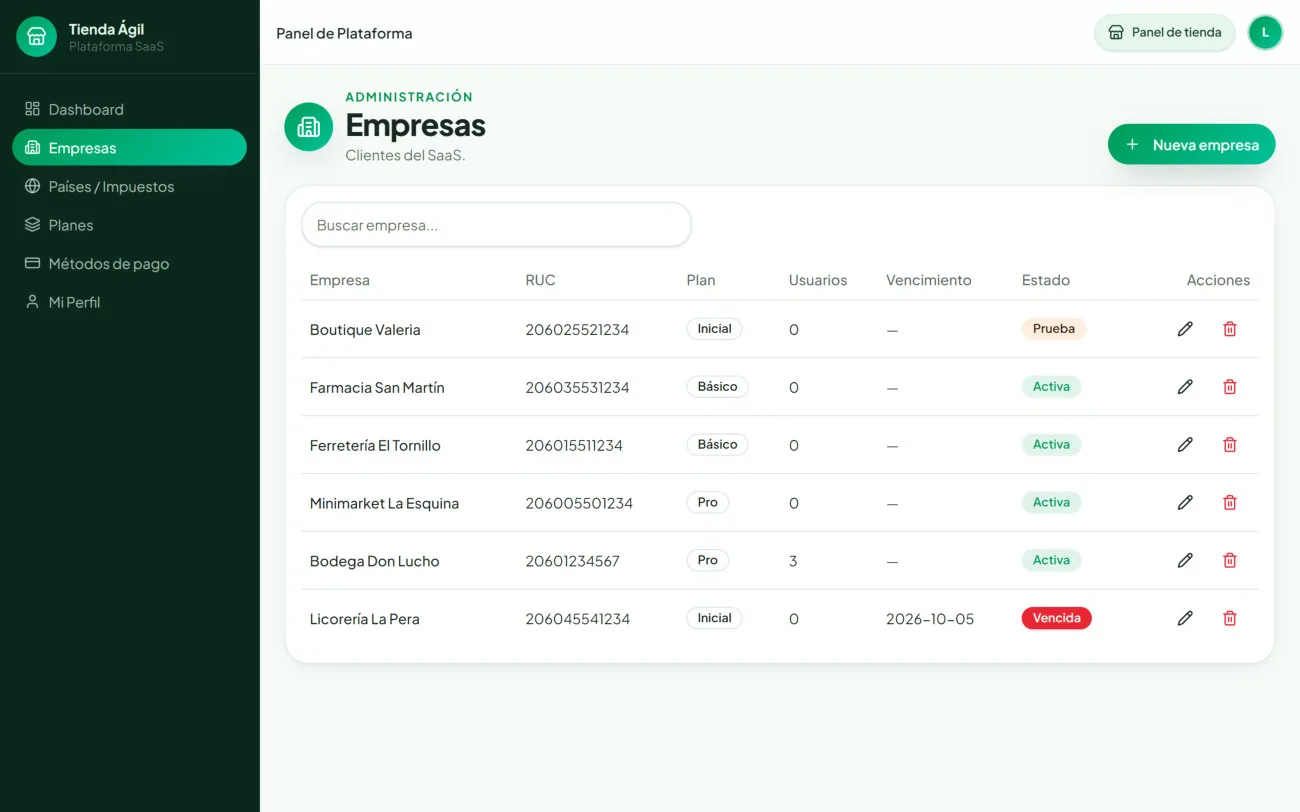The width and height of the screenshot is (1300, 812).
Task: Remove Licorería La Pera via trash icon
Action: [1230, 619]
